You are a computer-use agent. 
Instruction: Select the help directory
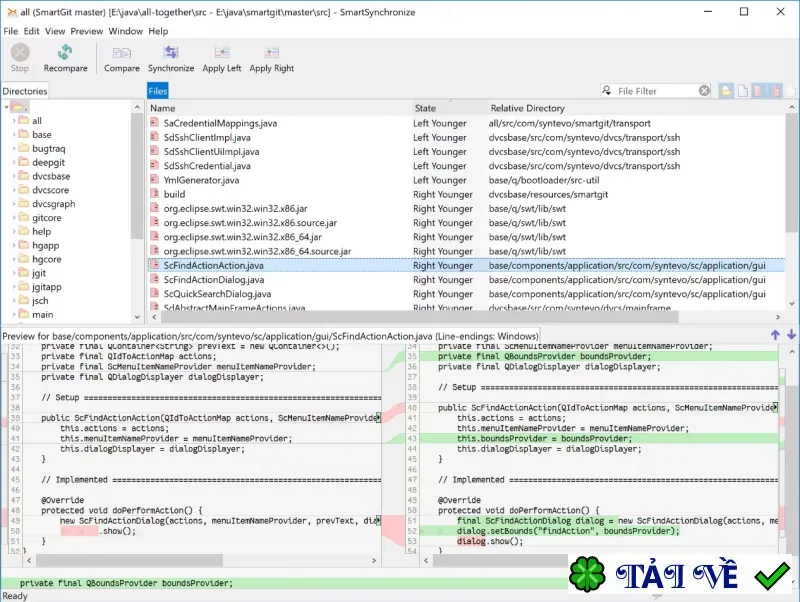click(41, 231)
